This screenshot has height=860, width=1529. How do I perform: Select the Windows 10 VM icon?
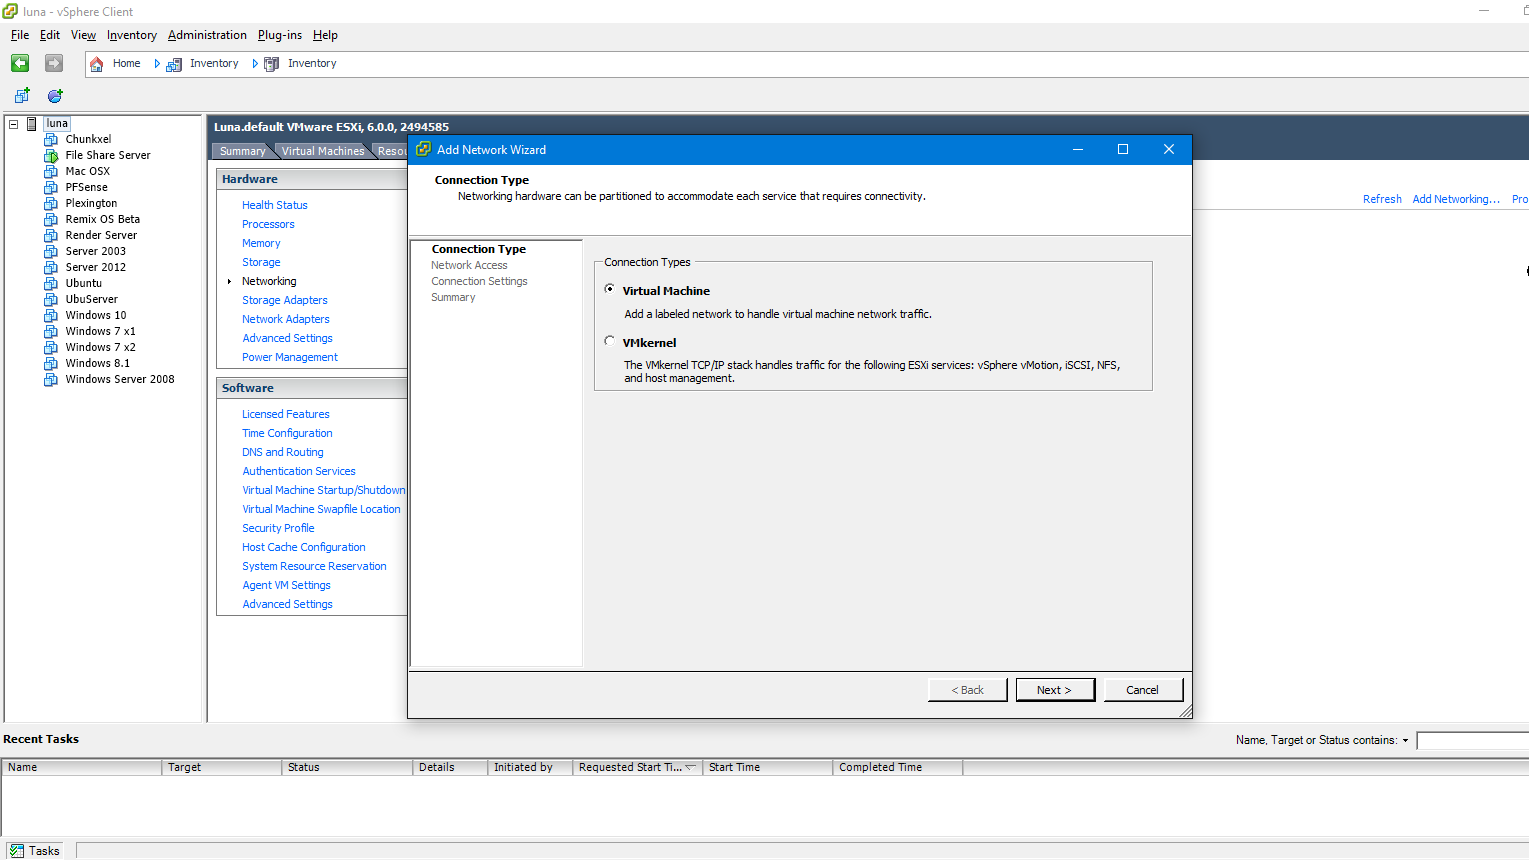[51, 316]
